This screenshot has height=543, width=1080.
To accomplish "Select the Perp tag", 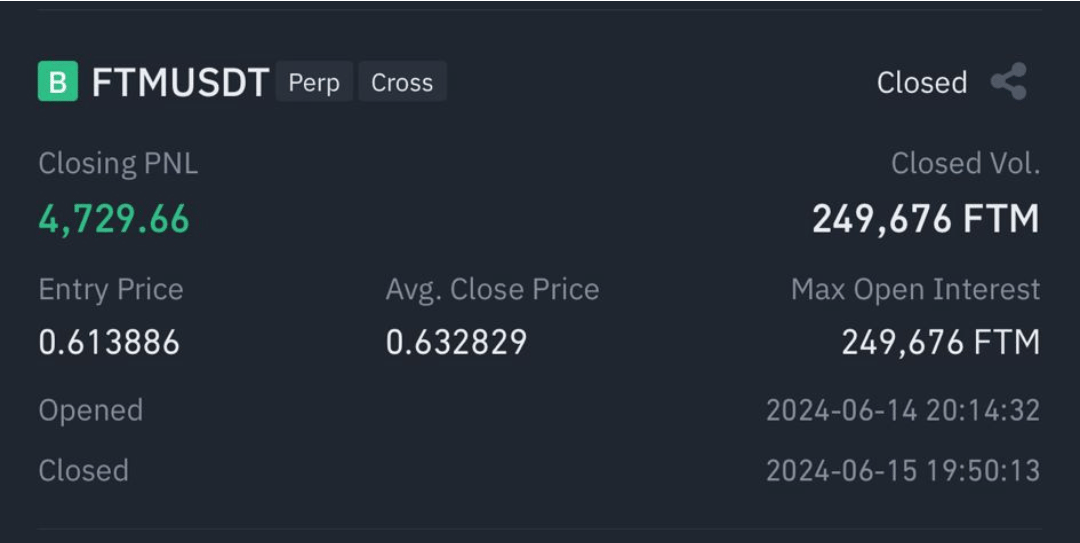I will coord(314,81).
